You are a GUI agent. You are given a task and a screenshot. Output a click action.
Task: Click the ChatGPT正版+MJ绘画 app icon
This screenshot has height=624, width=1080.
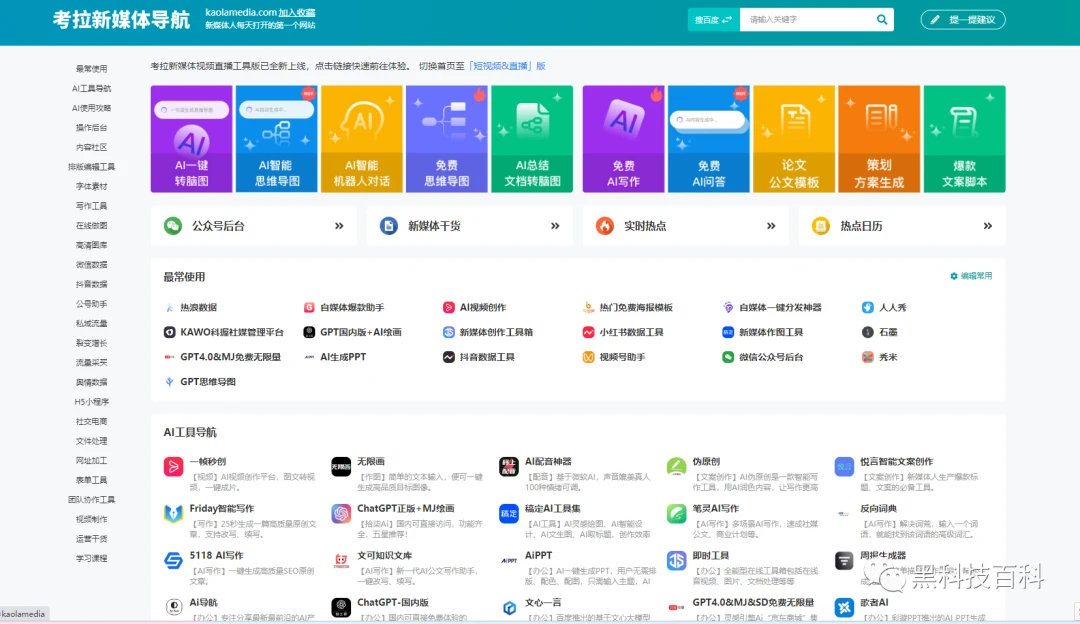point(341,513)
